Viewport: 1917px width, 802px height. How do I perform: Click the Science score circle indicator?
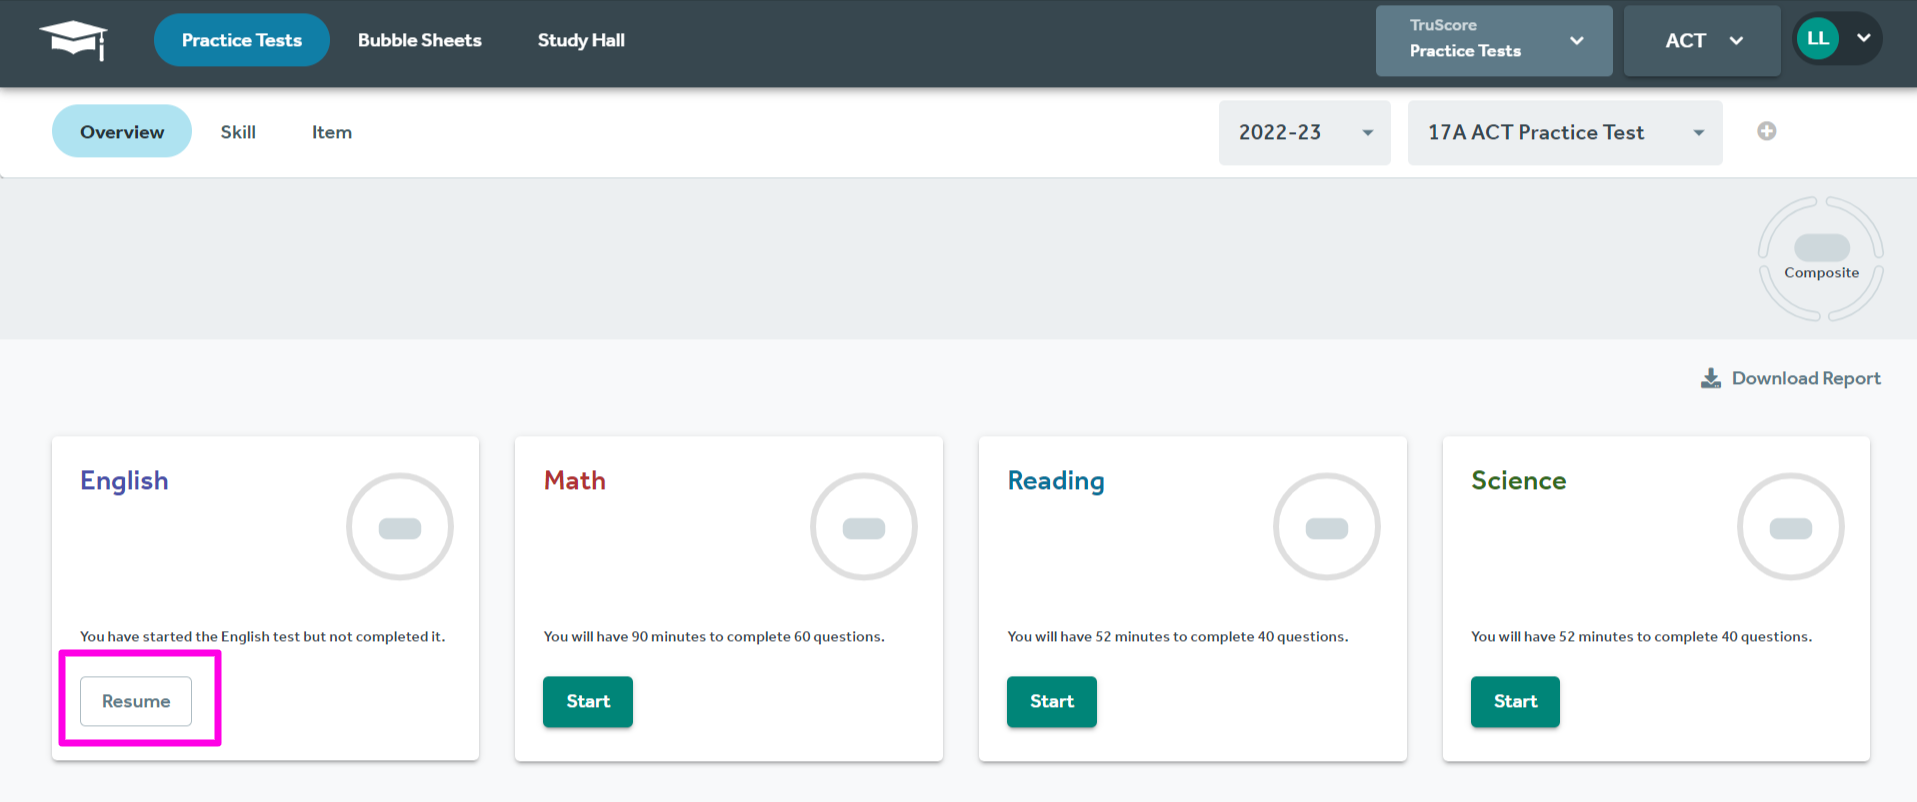click(1790, 527)
